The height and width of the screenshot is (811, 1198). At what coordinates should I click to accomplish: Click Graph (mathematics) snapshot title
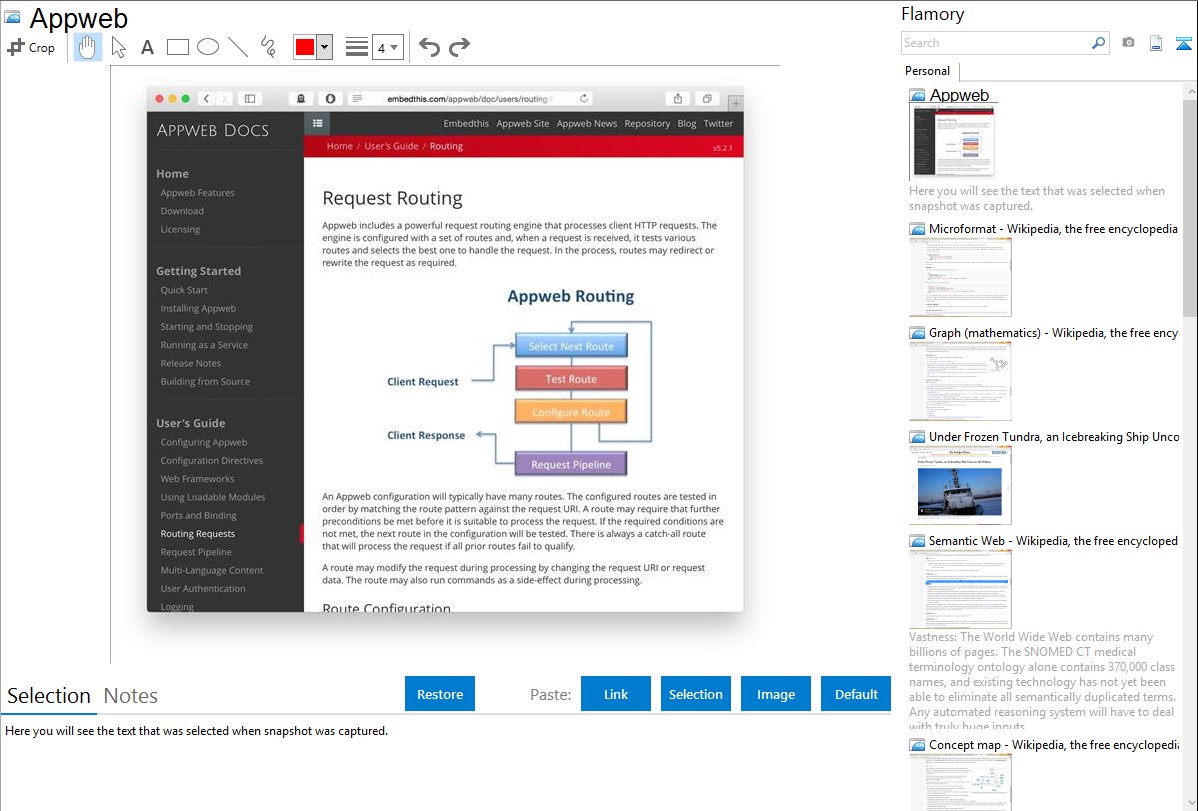[1053, 333]
